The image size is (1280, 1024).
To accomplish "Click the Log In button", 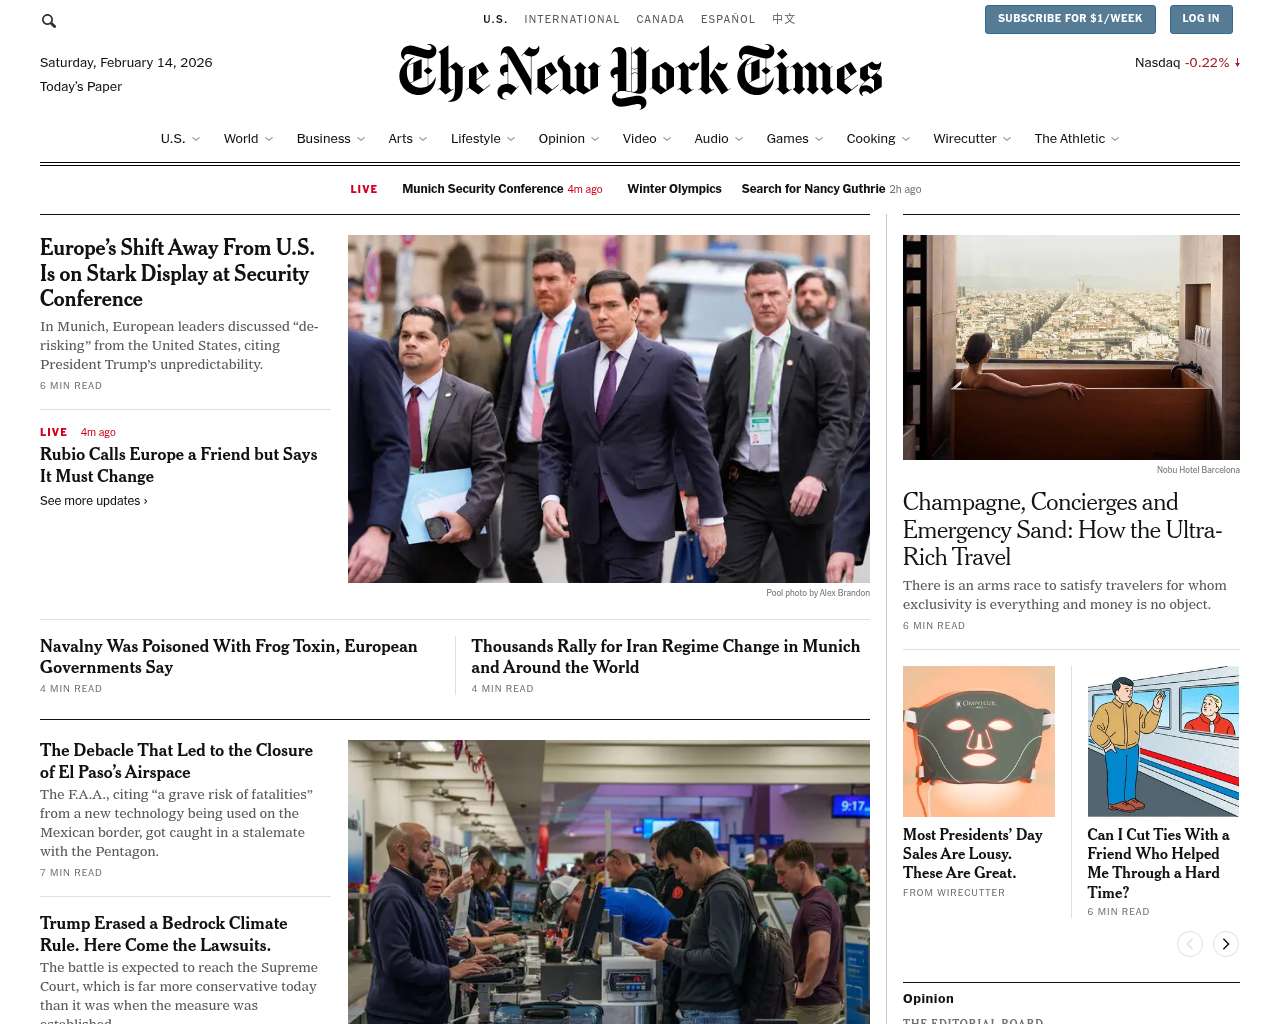I will [x=1200, y=19].
